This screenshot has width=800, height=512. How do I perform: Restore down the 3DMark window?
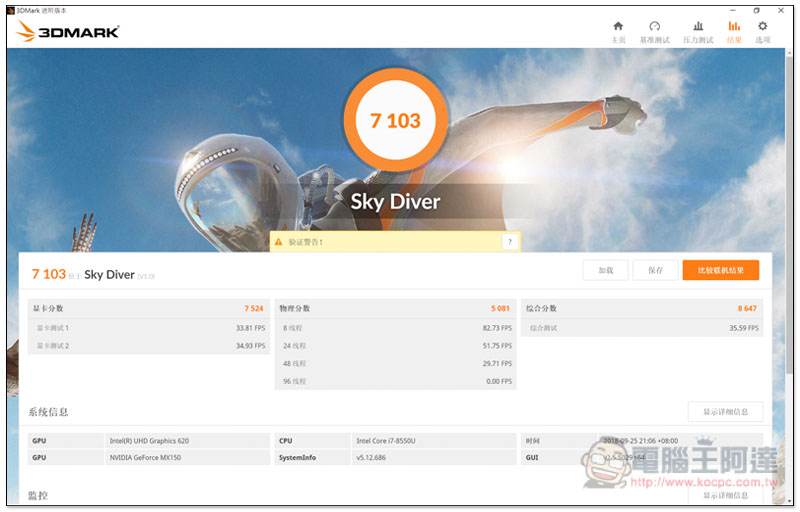(x=757, y=10)
